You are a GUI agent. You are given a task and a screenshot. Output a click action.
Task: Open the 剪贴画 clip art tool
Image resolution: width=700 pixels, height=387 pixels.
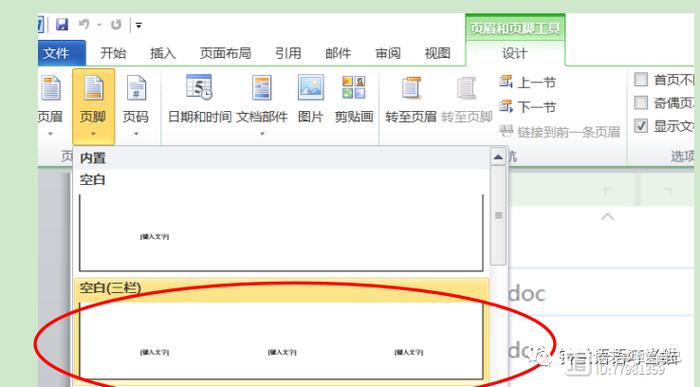pos(354,99)
